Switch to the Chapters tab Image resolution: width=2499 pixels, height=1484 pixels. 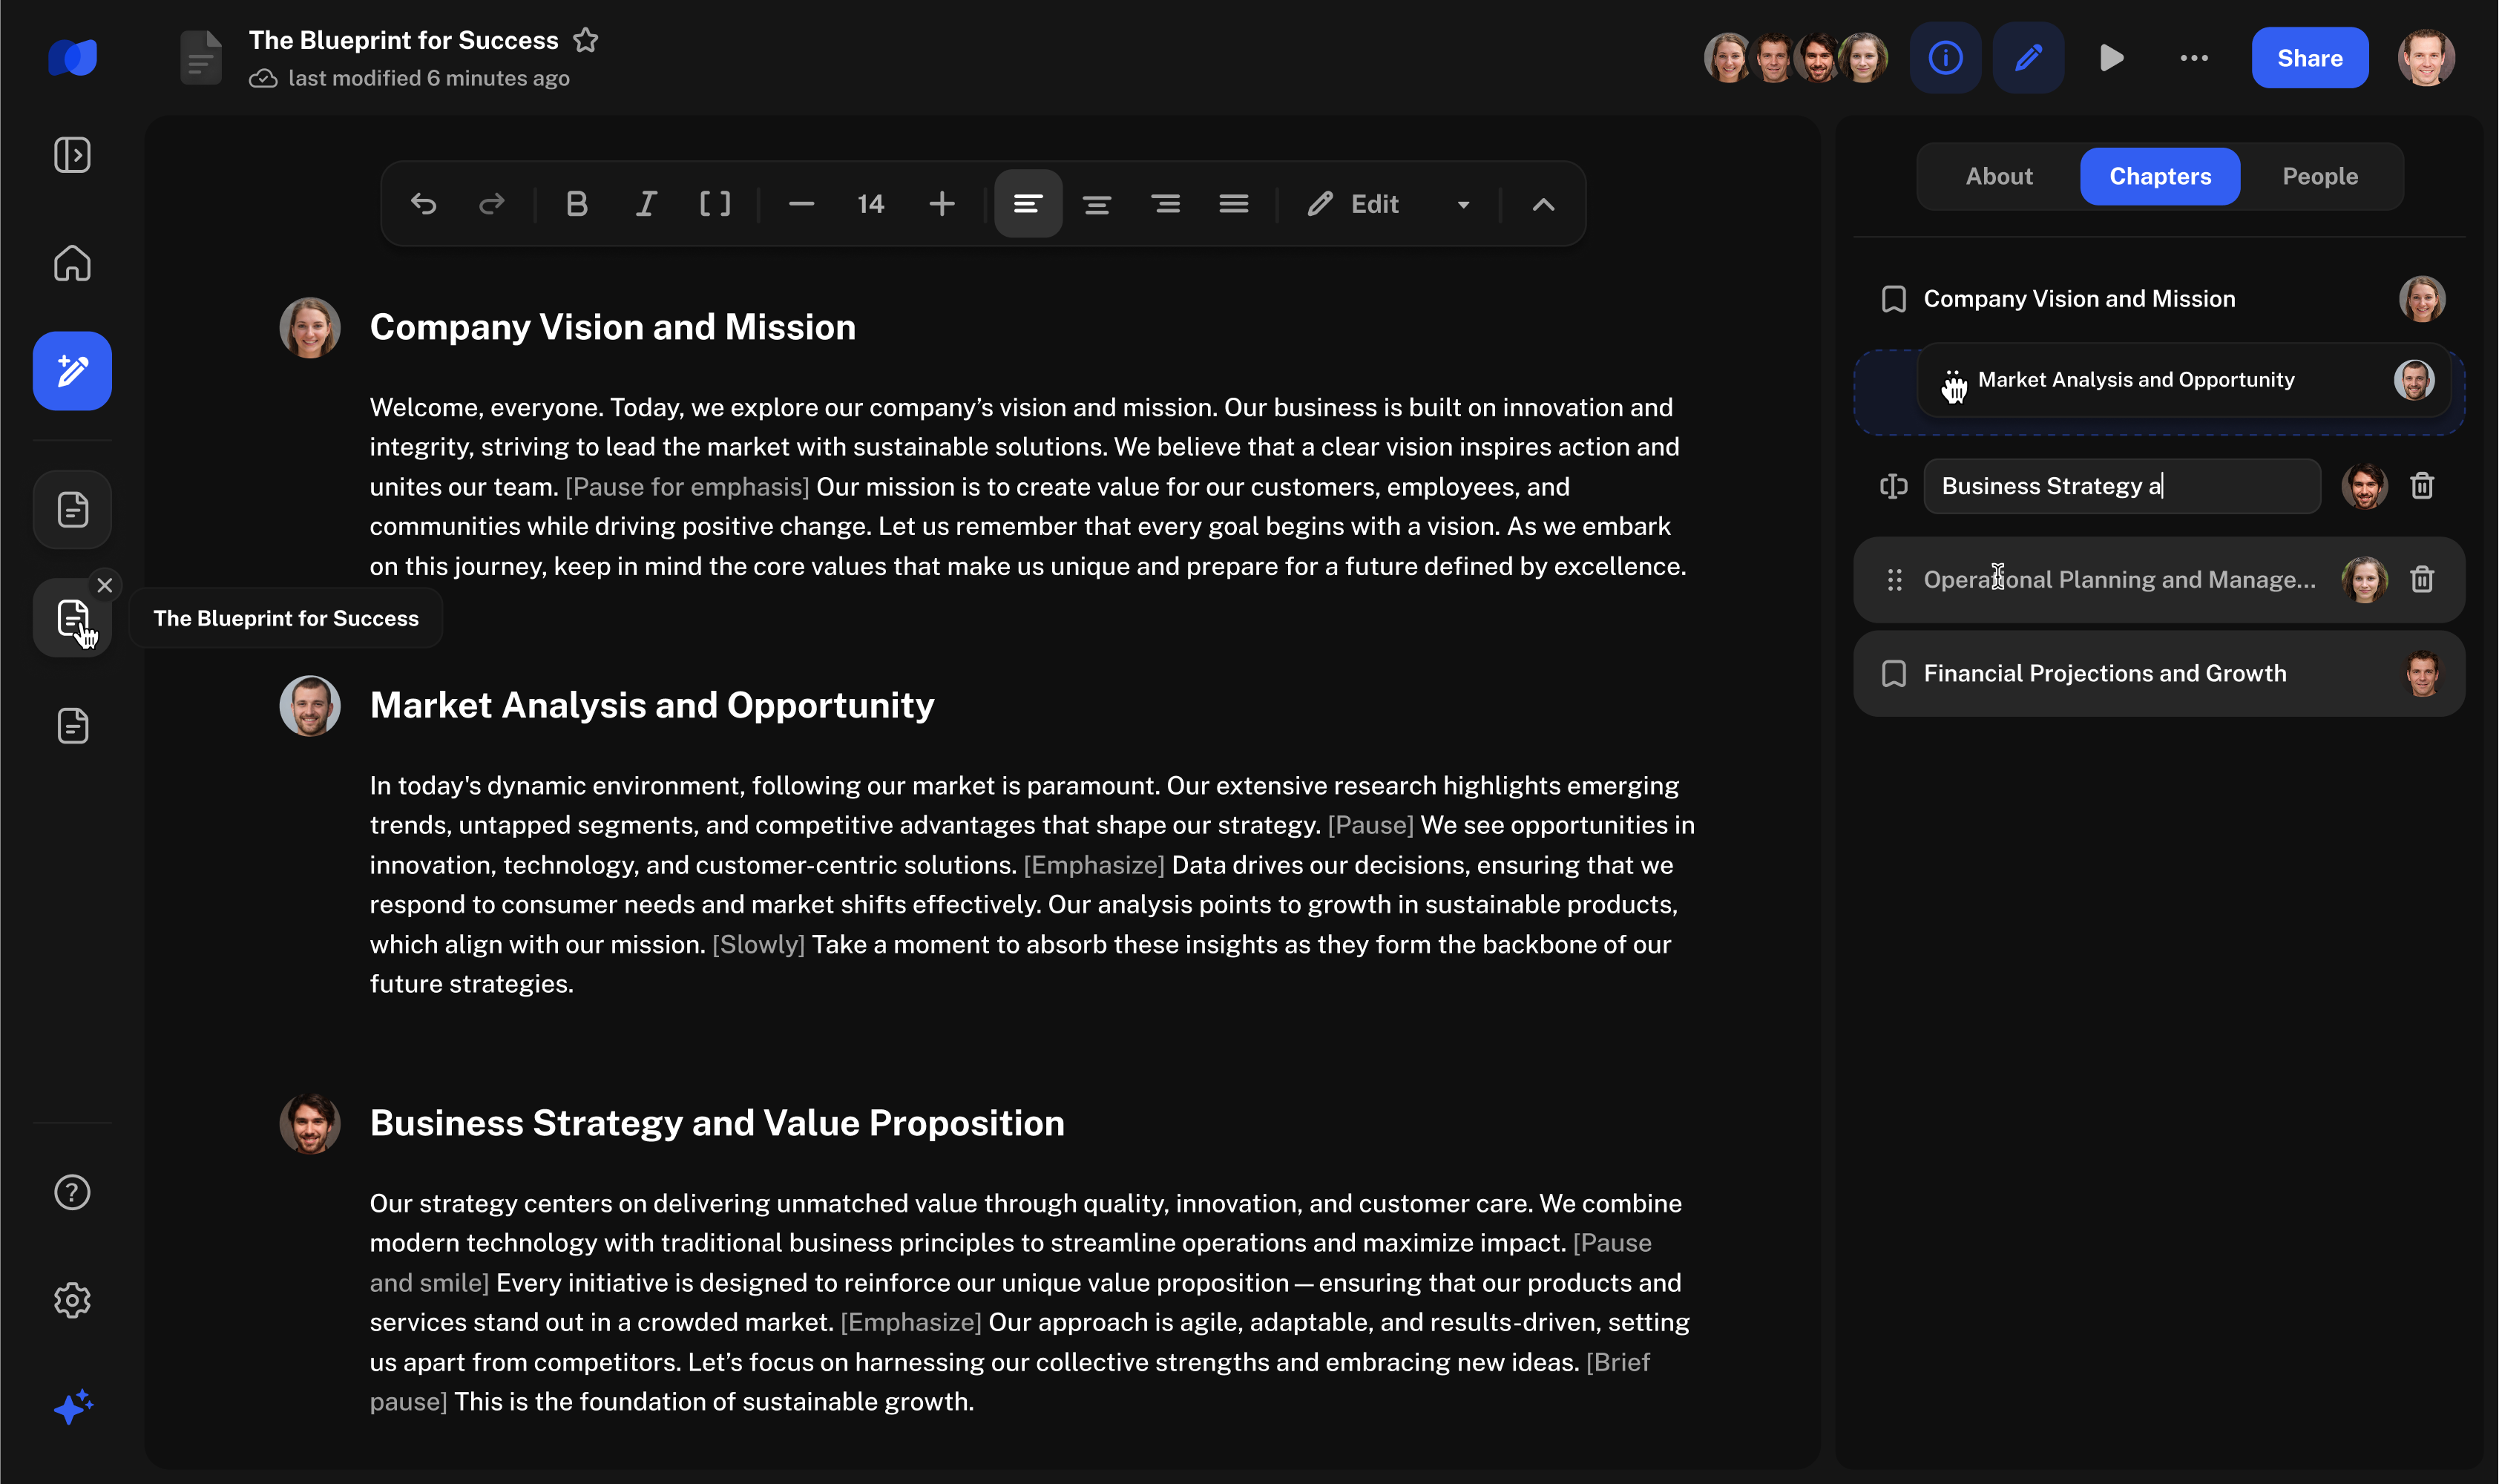[x=2160, y=176]
